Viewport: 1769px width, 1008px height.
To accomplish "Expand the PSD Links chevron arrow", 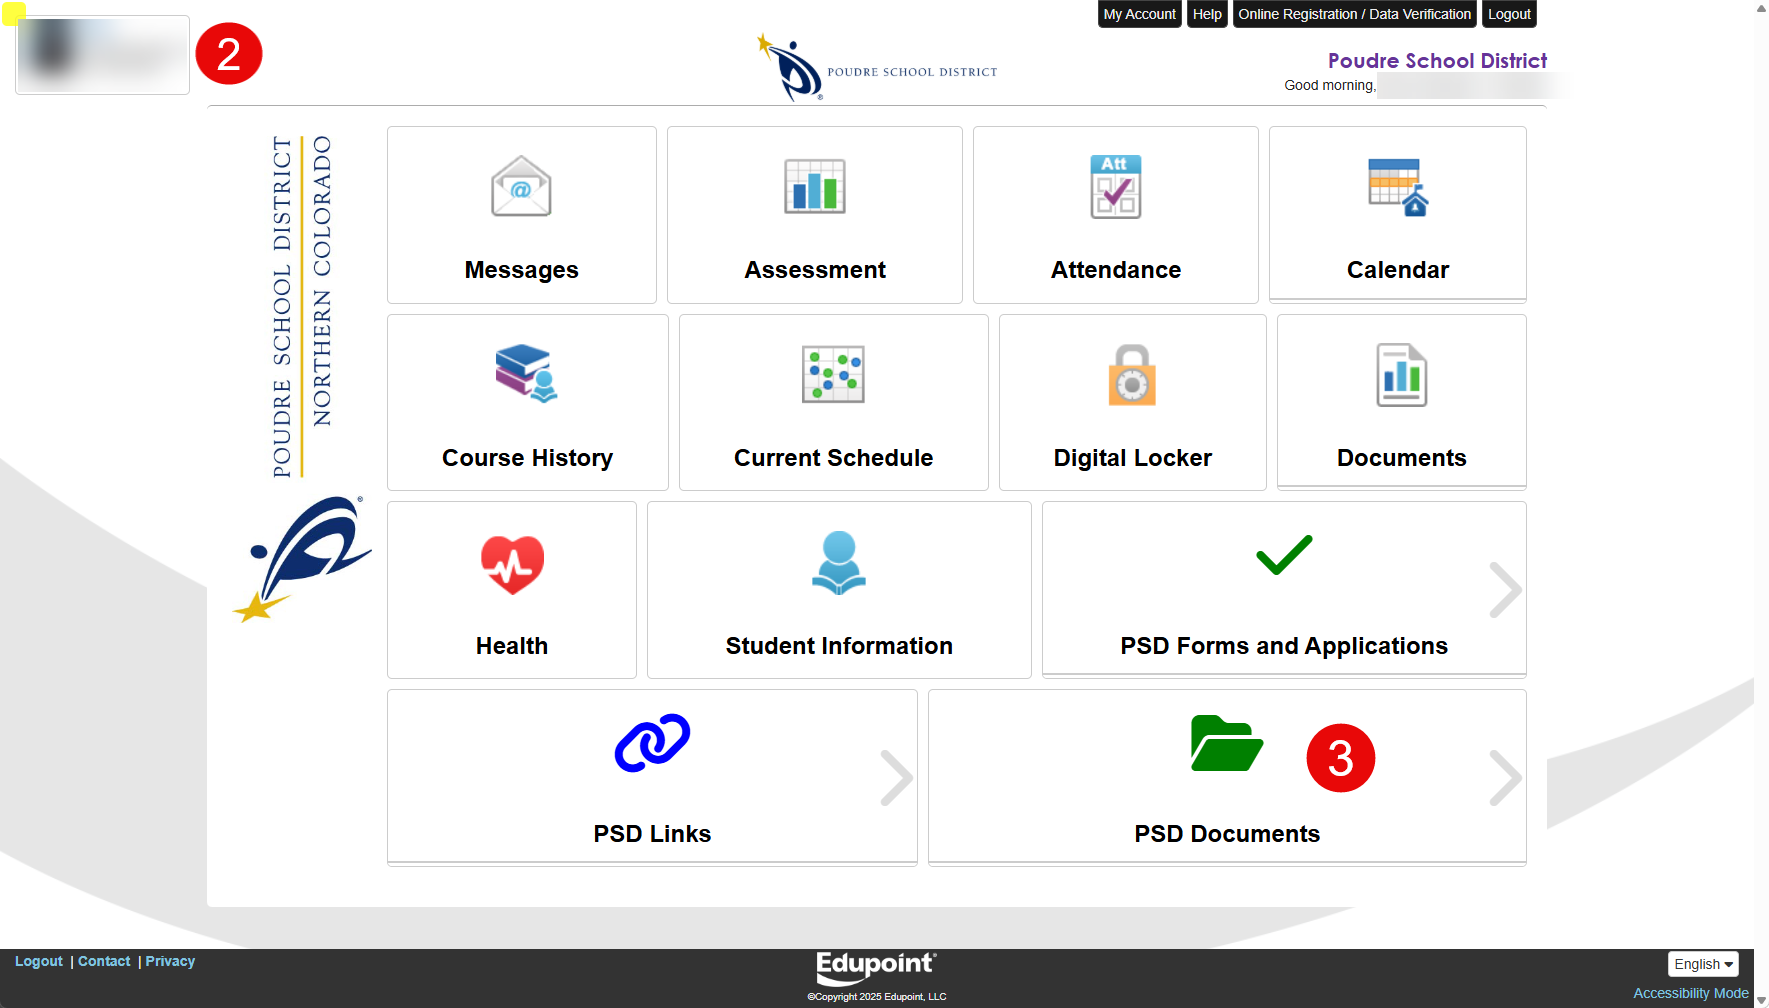I will click(x=896, y=778).
